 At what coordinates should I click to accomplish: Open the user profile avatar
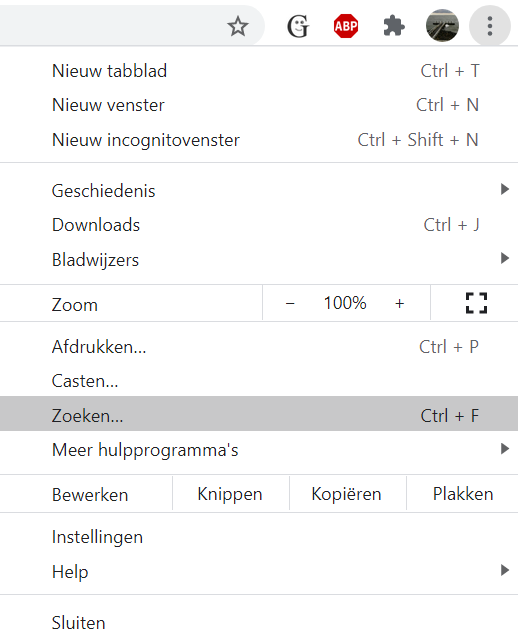tap(442, 26)
